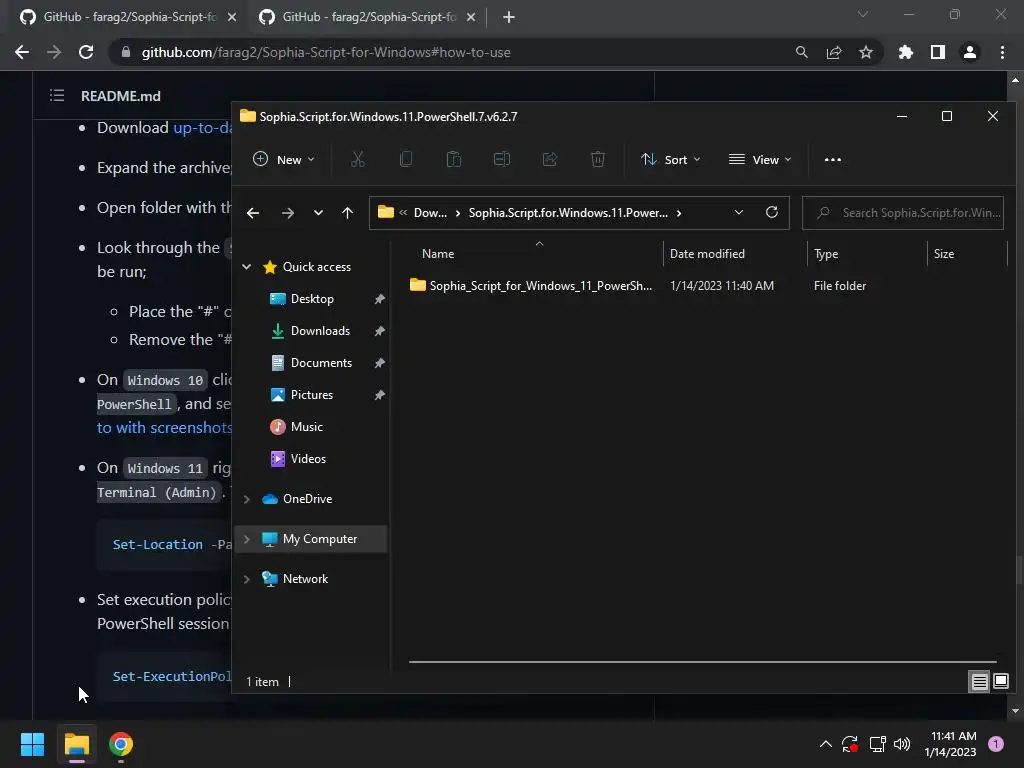Open Downloads in Quick access
Image resolution: width=1024 pixels, height=768 pixels.
(x=320, y=331)
